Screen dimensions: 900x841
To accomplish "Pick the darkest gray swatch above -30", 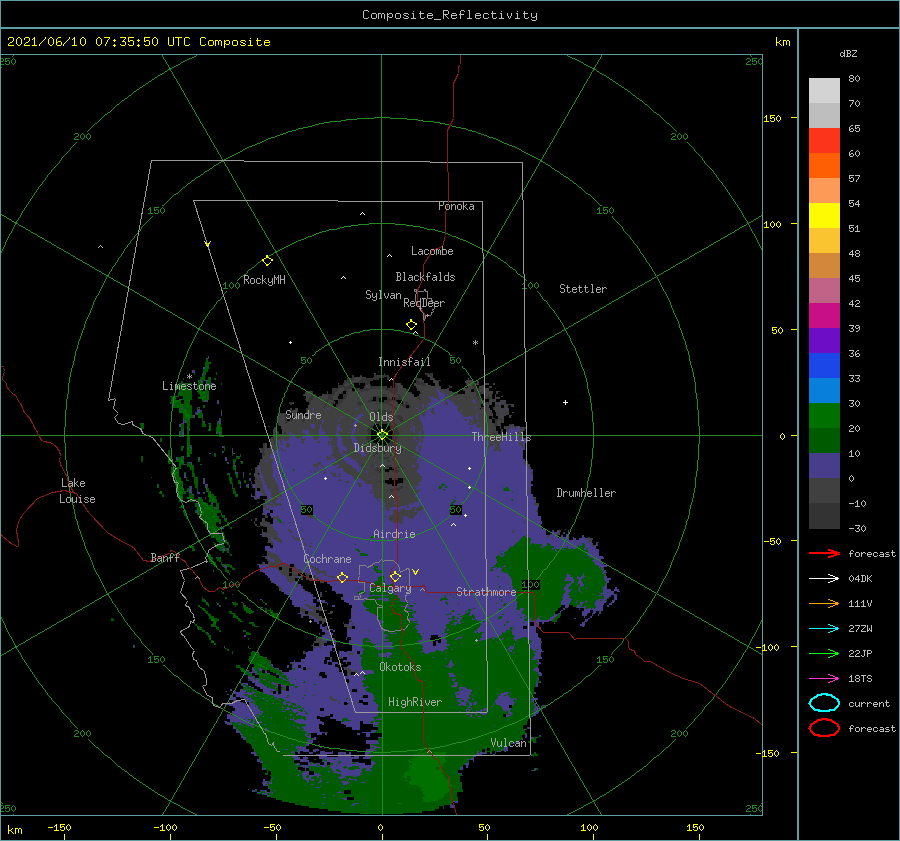I will (824, 516).
